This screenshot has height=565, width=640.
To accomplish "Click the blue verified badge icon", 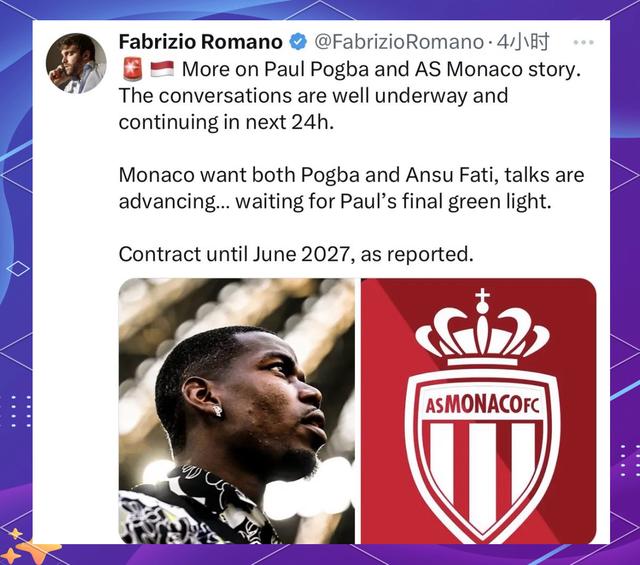I will (298, 42).
